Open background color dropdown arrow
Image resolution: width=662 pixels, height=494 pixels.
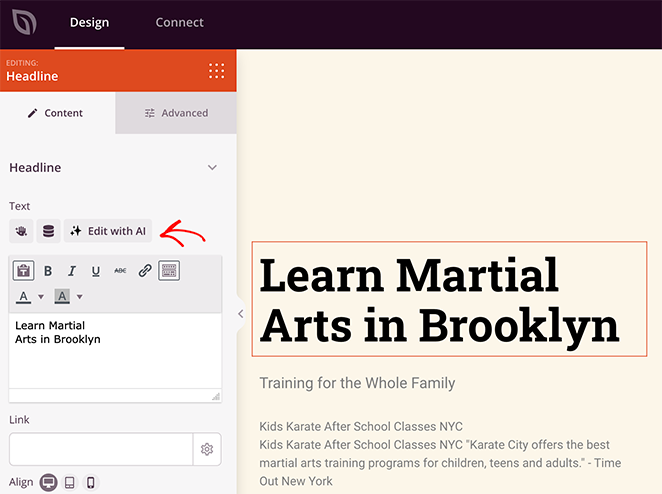tap(79, 297)
